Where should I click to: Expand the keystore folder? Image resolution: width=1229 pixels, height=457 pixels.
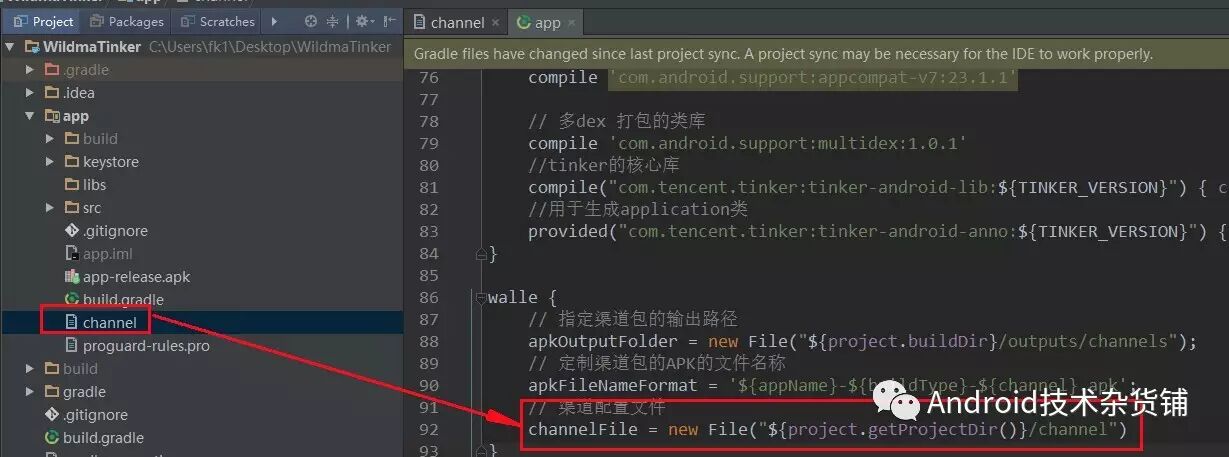coord(50,162)
